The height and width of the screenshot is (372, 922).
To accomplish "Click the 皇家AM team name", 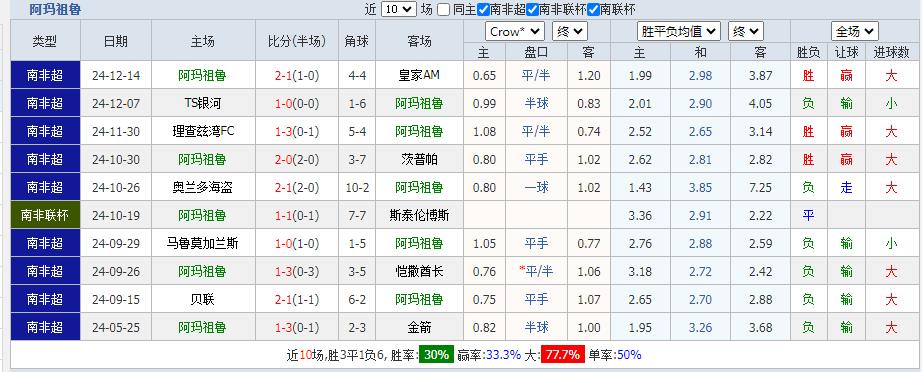I will 419,75.
